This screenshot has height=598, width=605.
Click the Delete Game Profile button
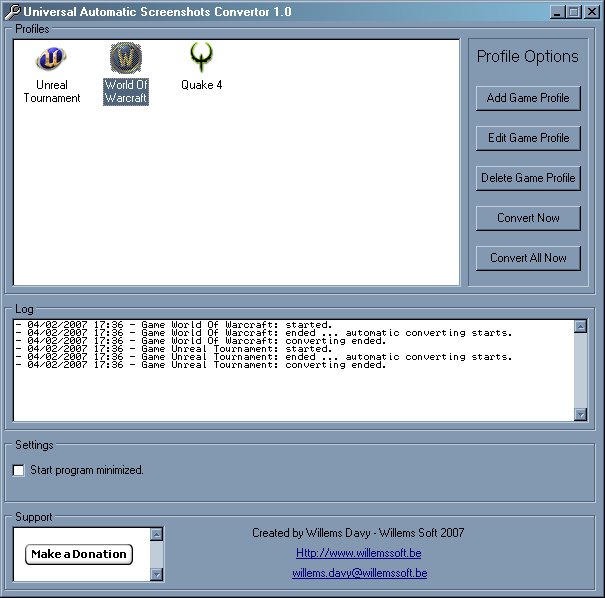point(528,178)
